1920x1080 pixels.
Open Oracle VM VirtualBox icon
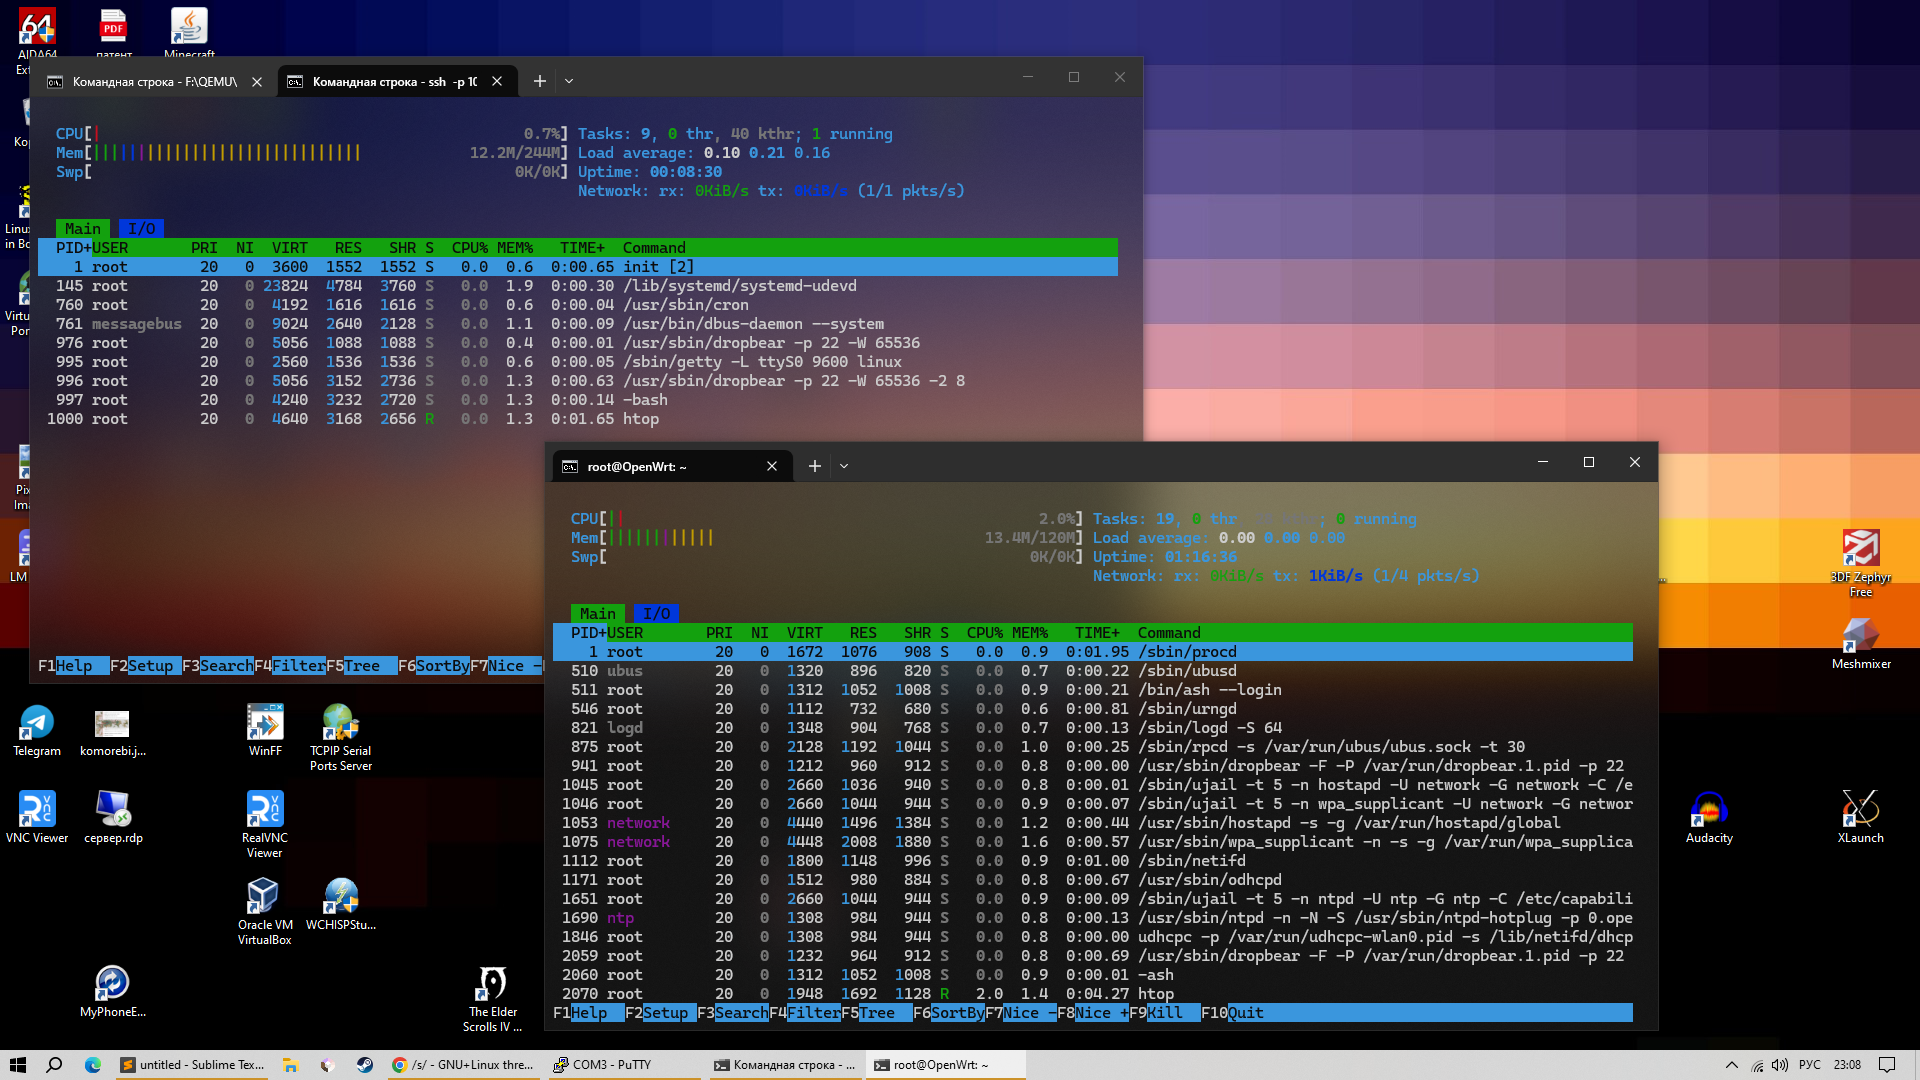coord(265,912)
